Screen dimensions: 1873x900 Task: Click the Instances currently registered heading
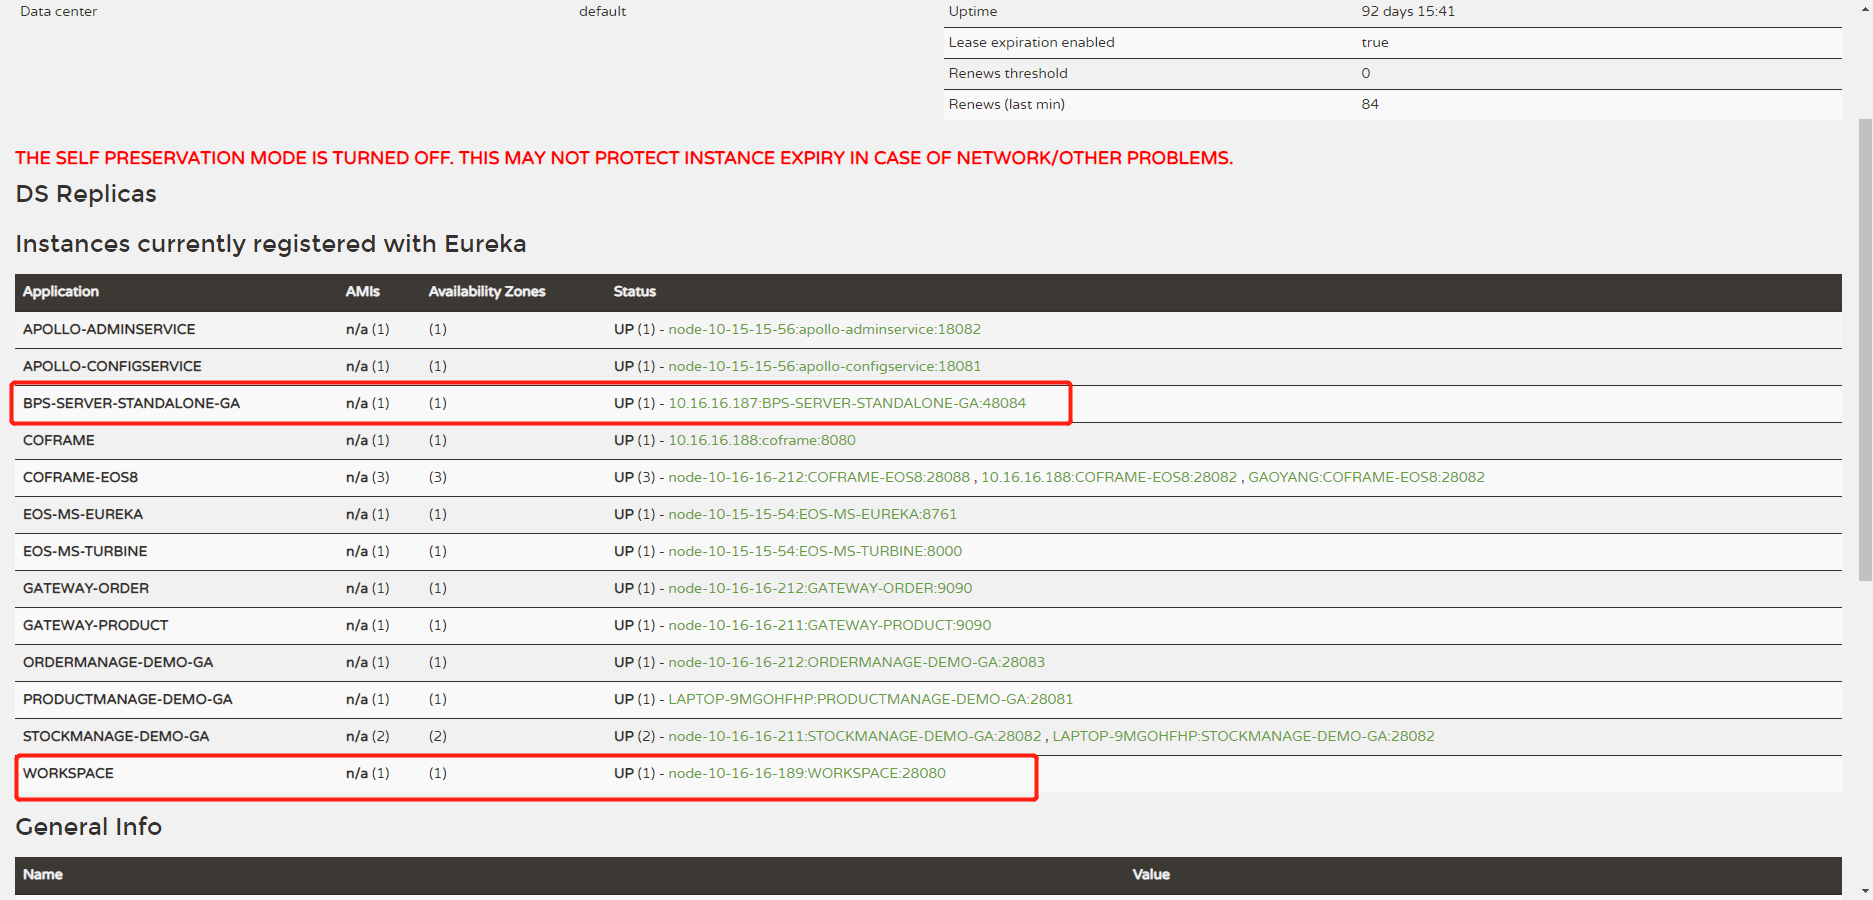click(x=271, y=244)
